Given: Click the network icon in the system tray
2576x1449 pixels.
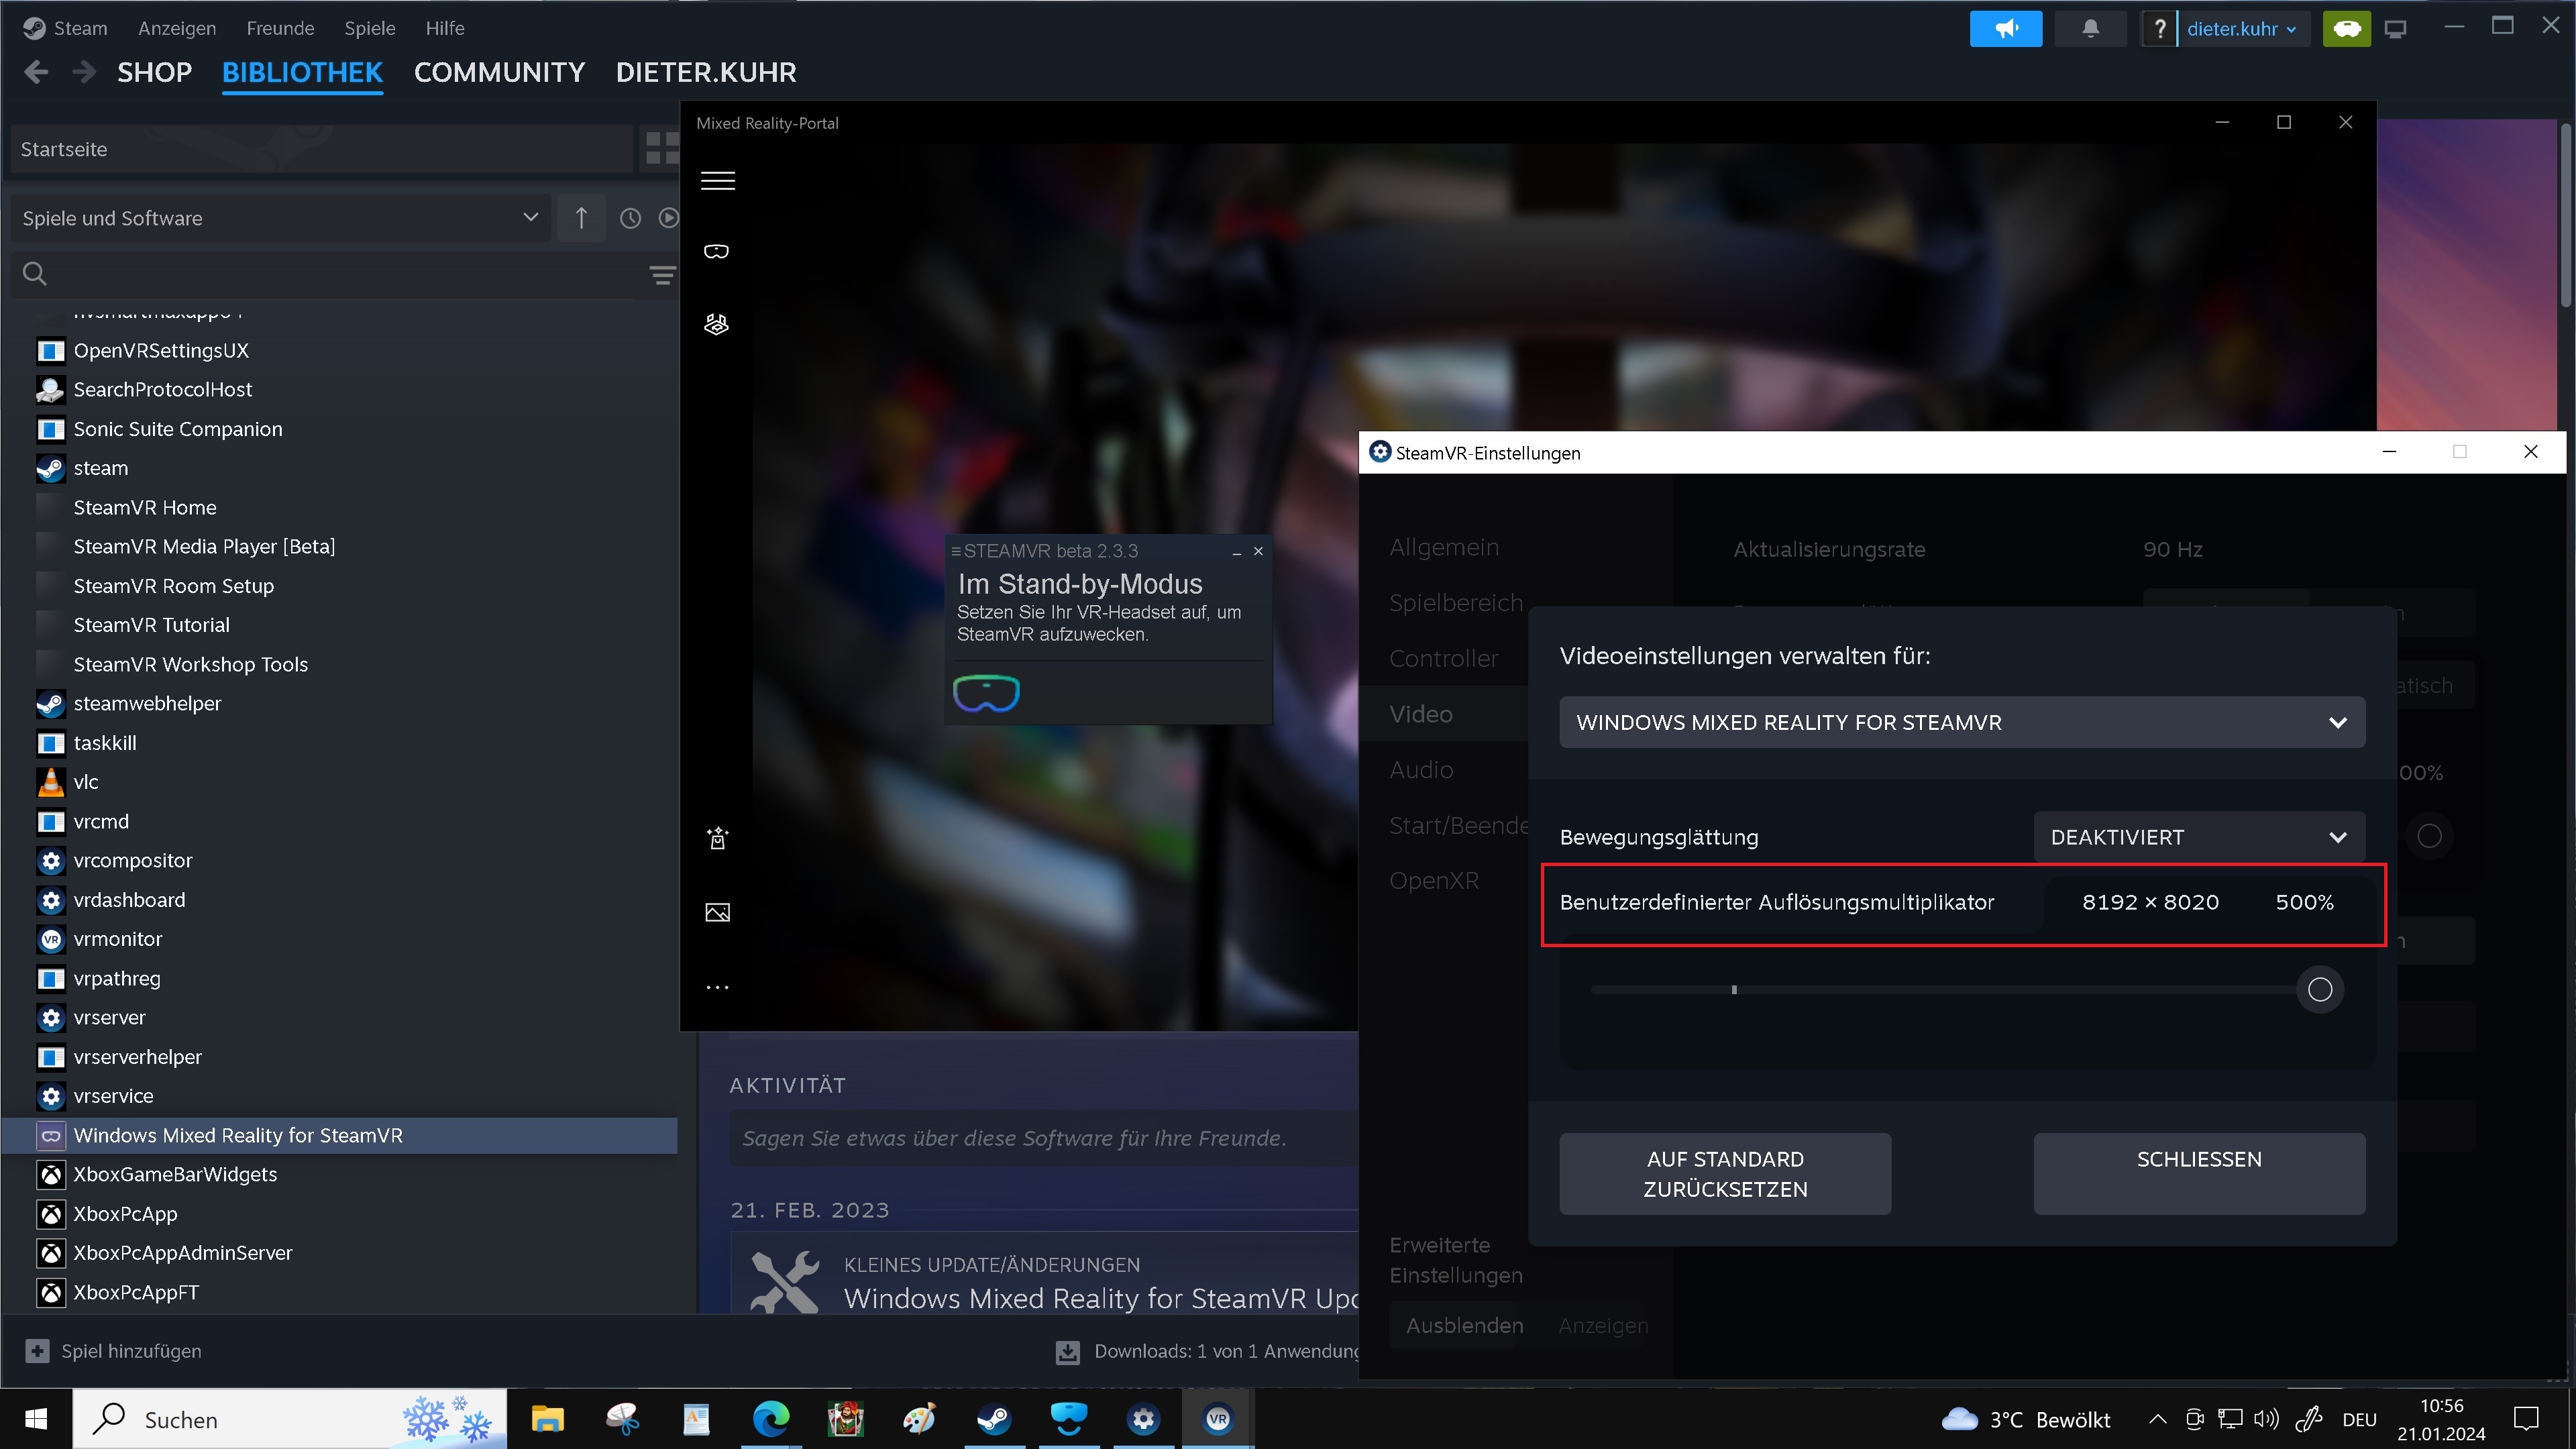Looking at the screenshot, I should 2230,1419.
